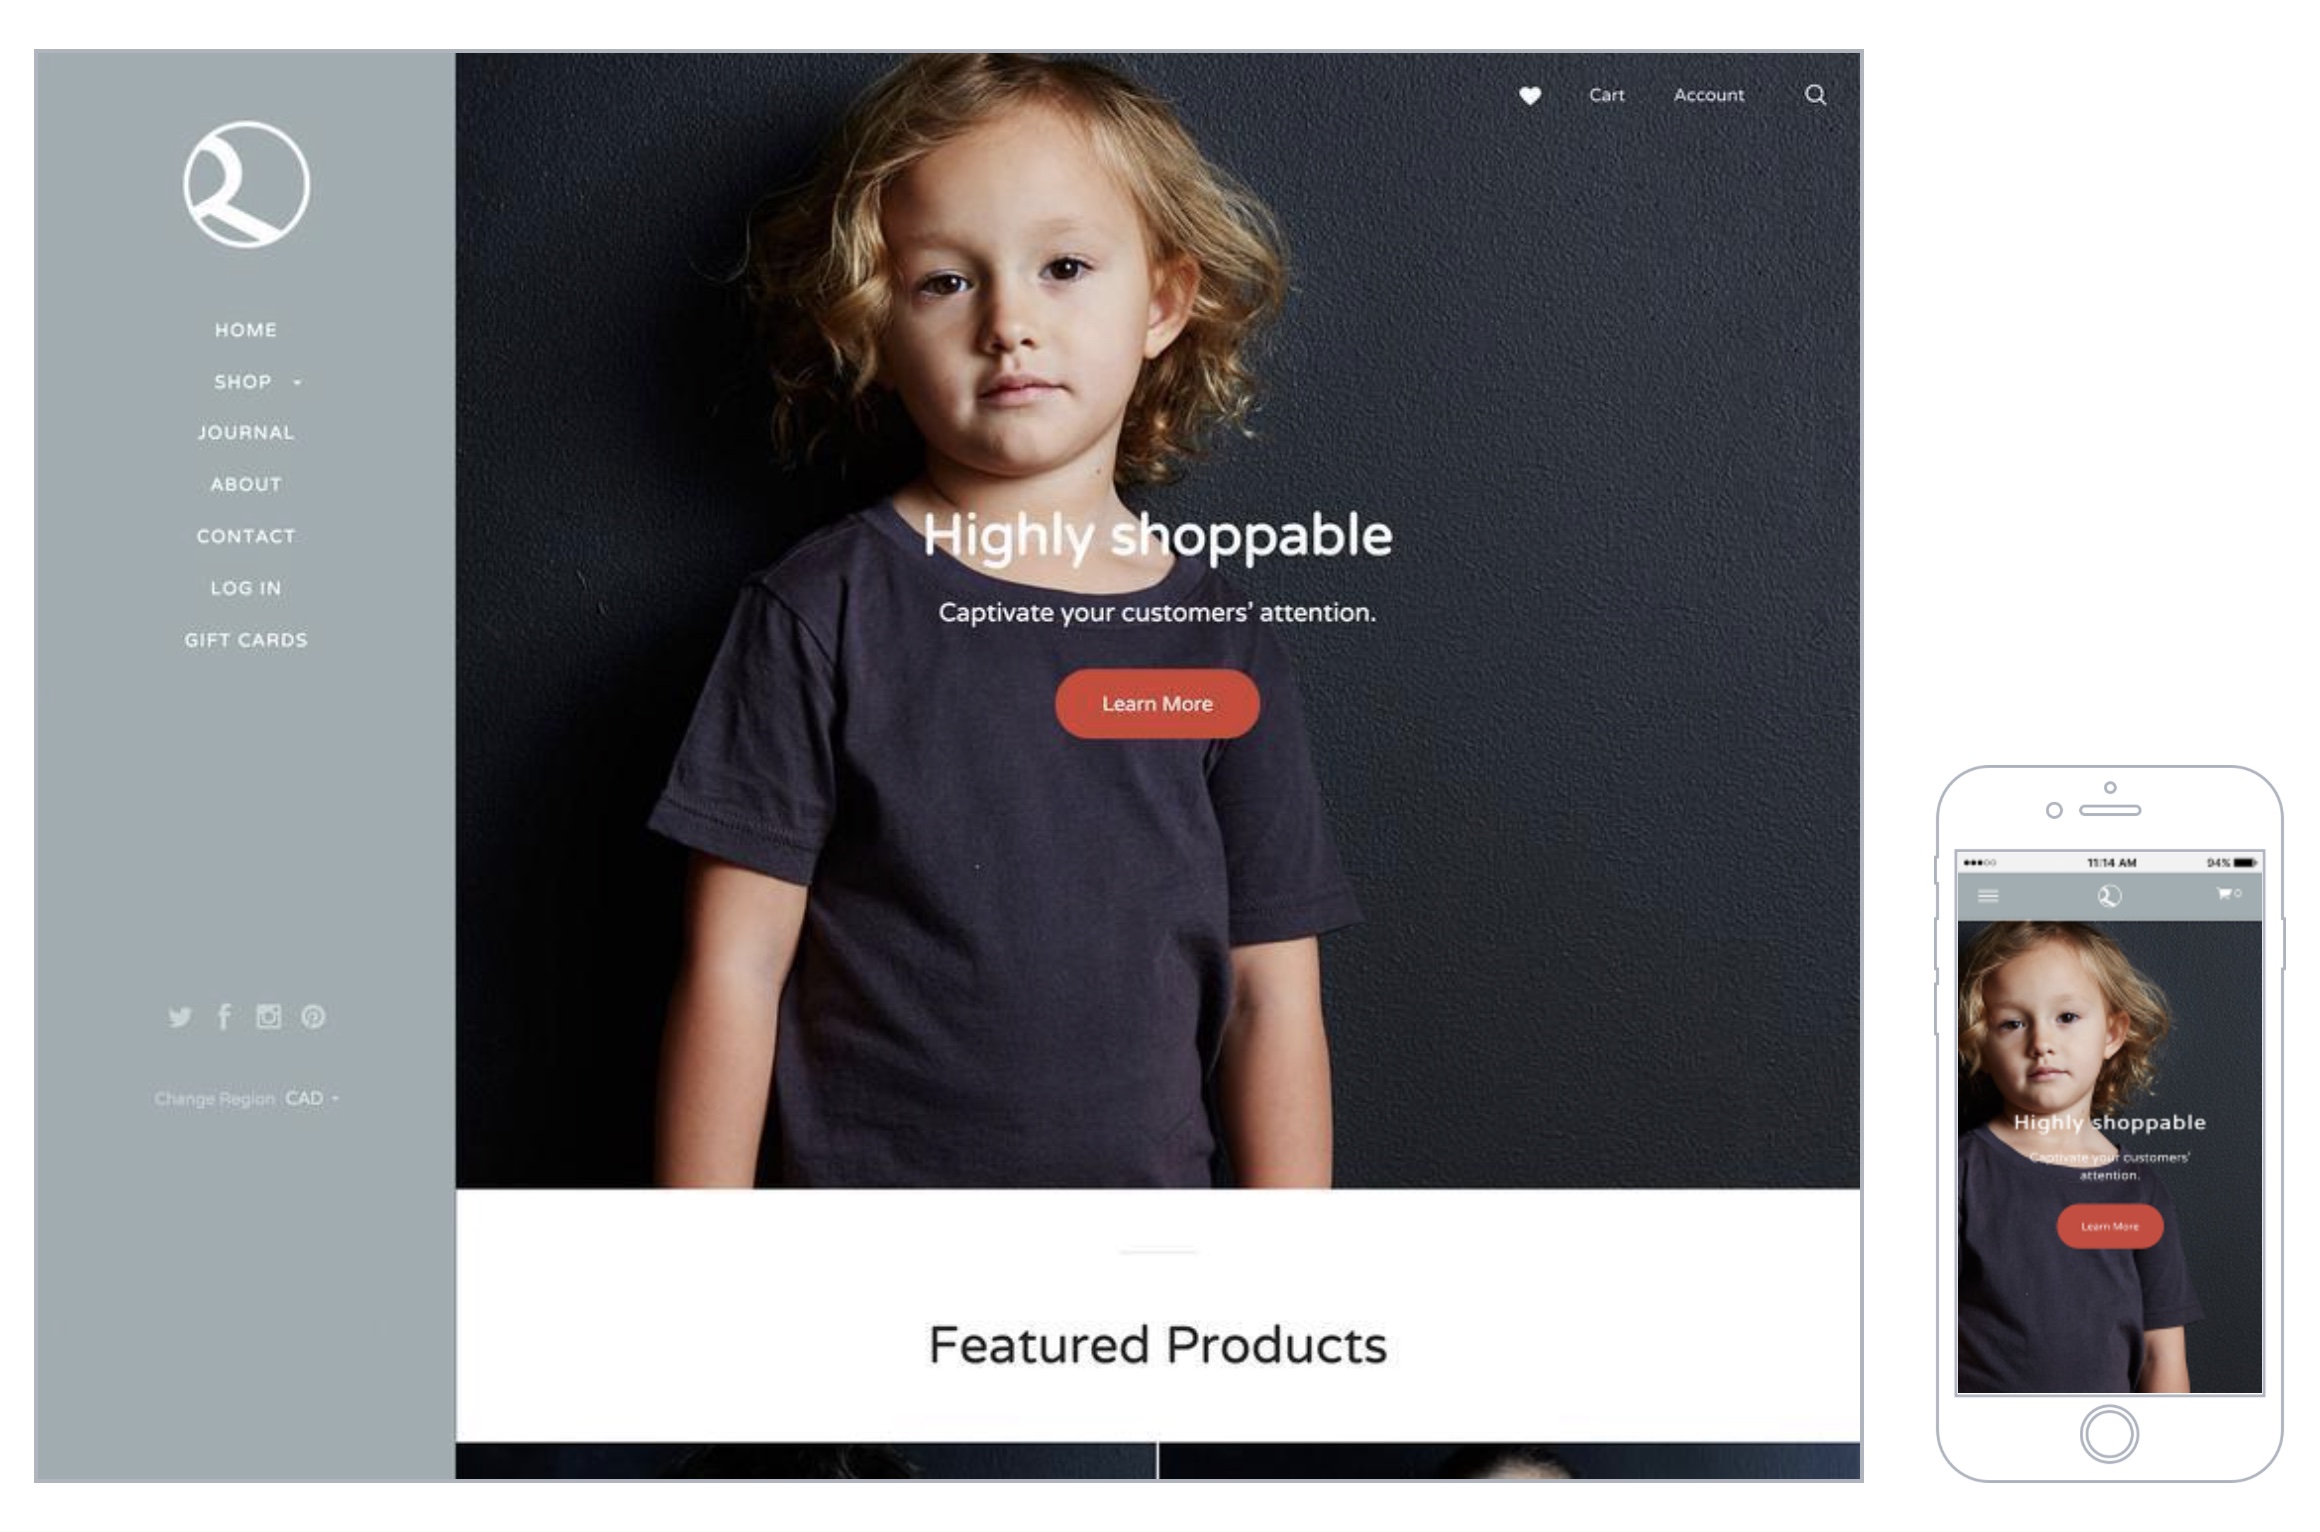Click the wishlist heart icon
The width and height of the screenshot is (2320, 1532).
(x=1530, y=96)
